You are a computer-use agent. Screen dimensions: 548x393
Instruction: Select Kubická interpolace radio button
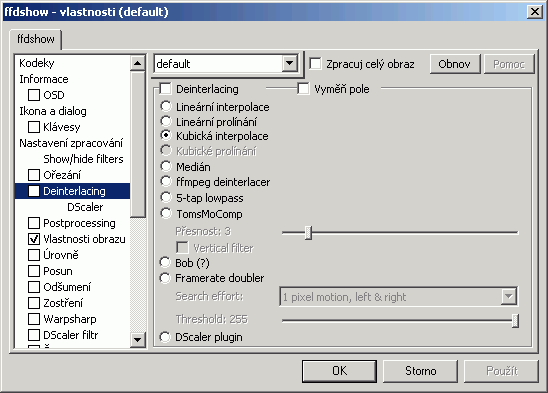[166, 135]
